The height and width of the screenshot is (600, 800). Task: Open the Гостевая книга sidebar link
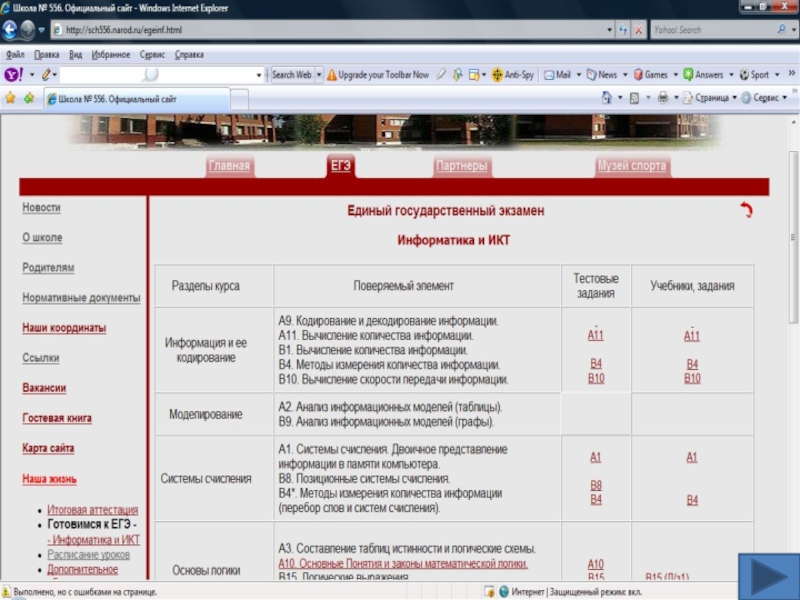pos(57,418)
